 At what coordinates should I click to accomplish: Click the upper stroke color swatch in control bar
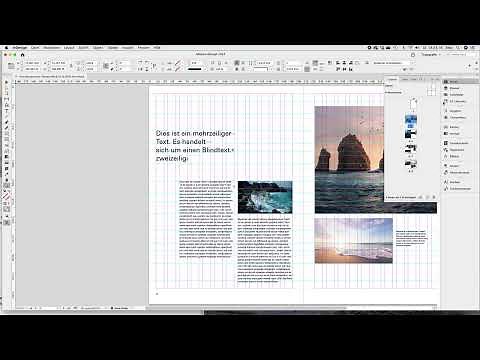tap(178, 63)
